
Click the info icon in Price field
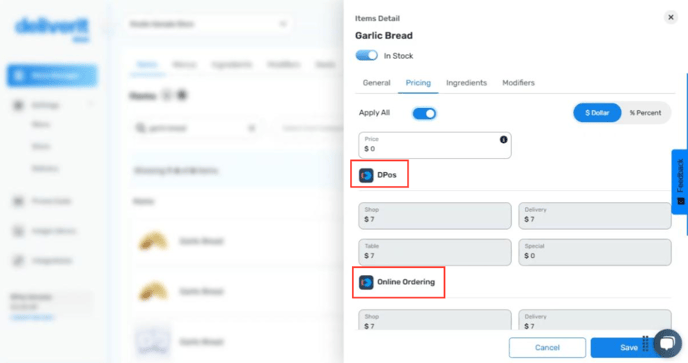pos(503,140)
